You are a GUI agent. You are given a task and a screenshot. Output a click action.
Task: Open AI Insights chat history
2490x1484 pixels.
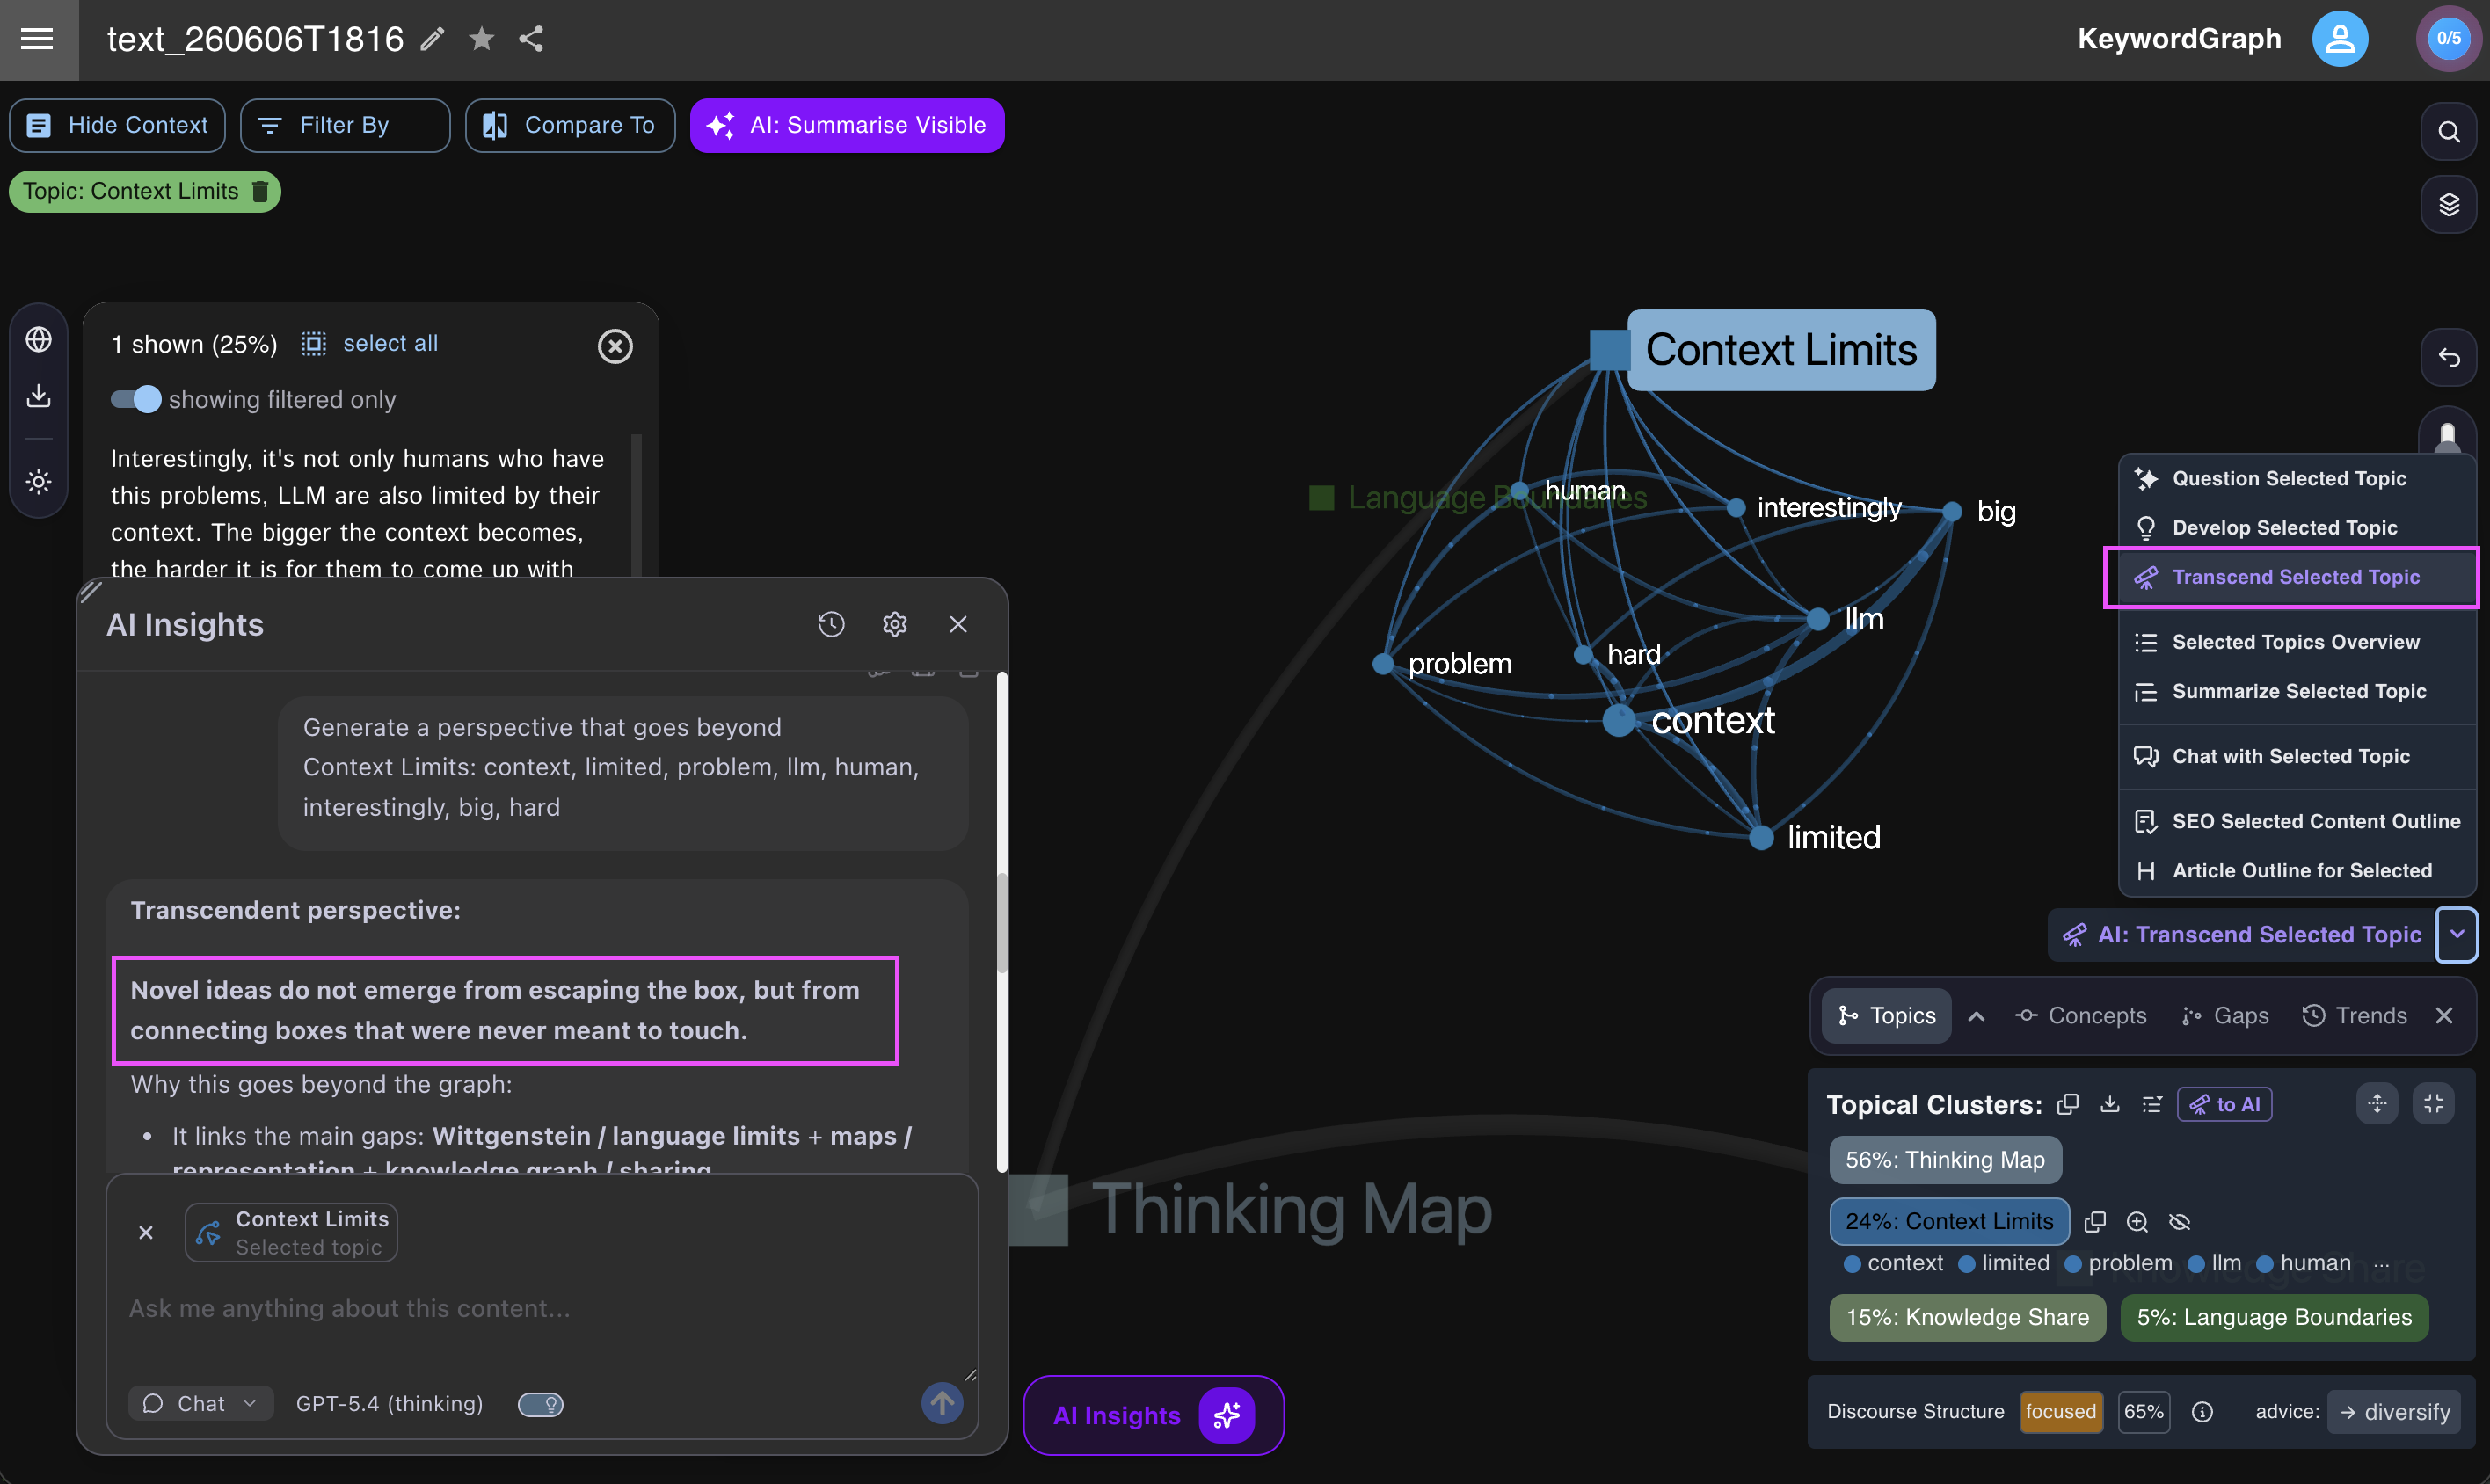click(831, 625)
